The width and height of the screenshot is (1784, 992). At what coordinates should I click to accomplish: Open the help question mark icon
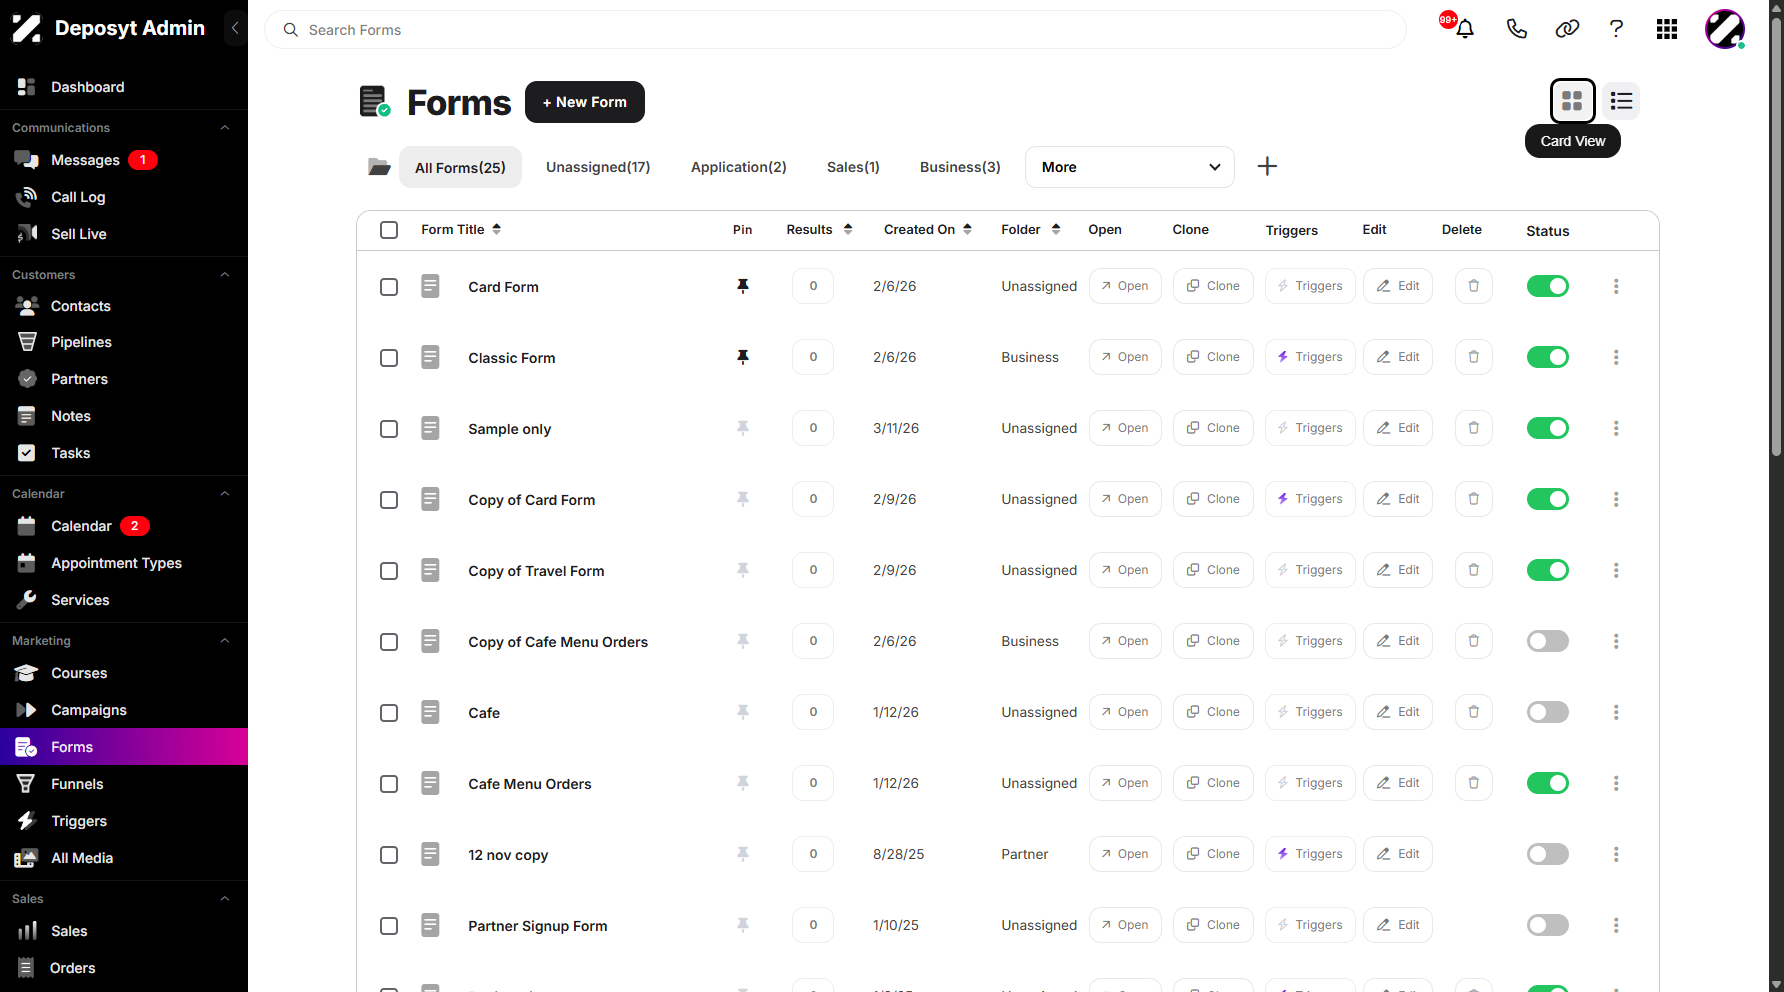point(1616,29)
